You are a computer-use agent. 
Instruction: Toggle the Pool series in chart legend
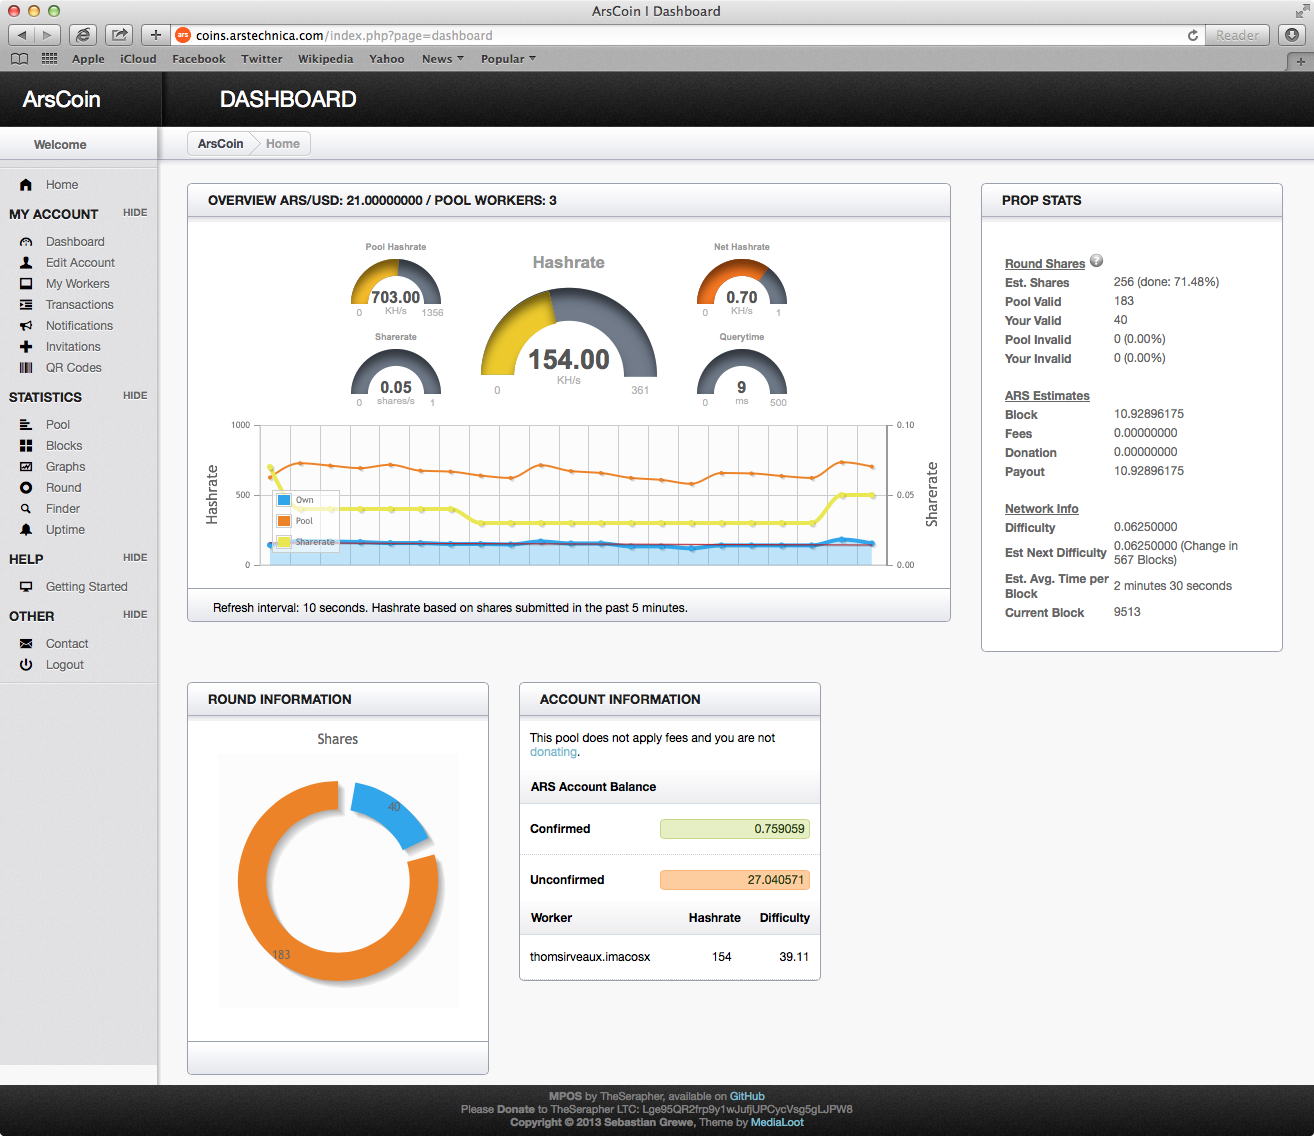click(296, 521)
